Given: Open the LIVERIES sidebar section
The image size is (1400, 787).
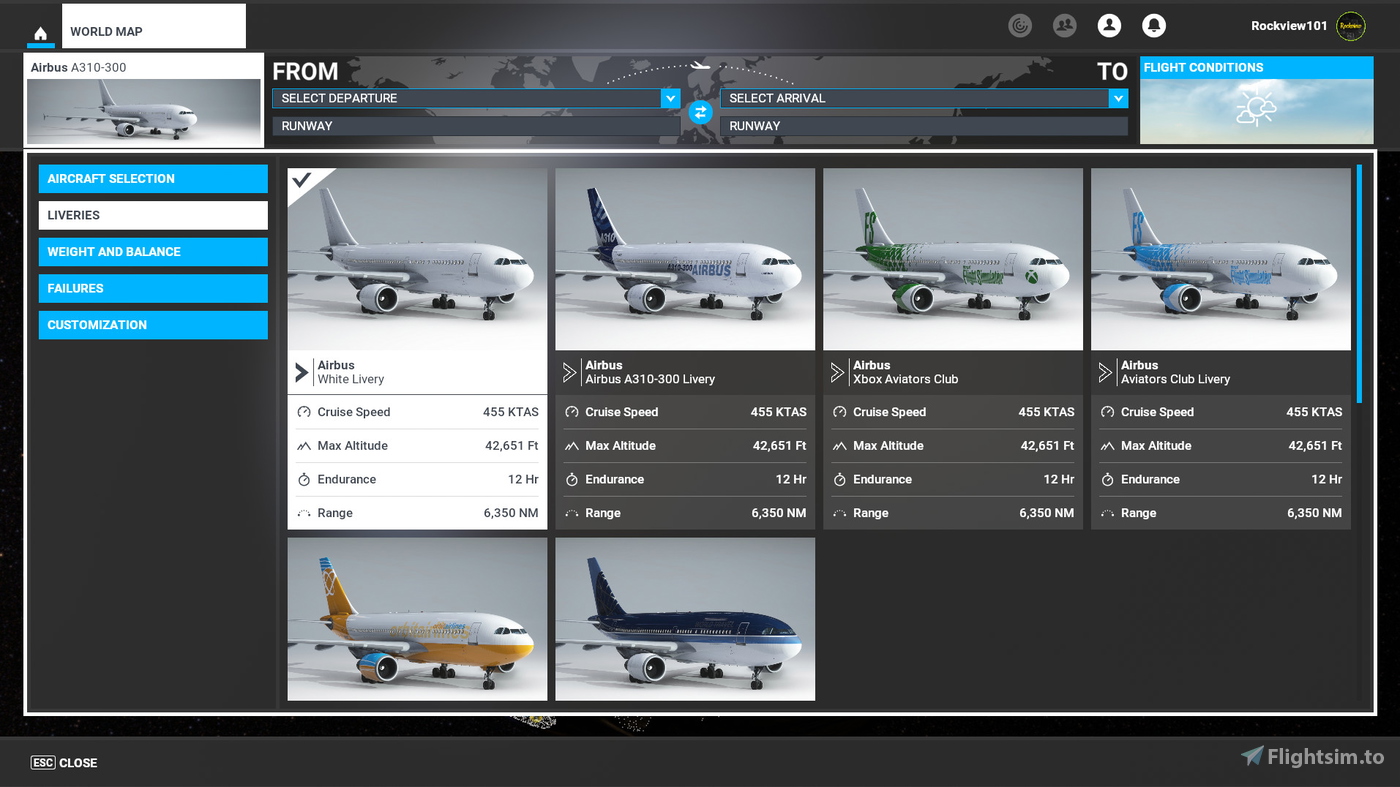Looking at the screenshot, I should [x=152, y=215].
